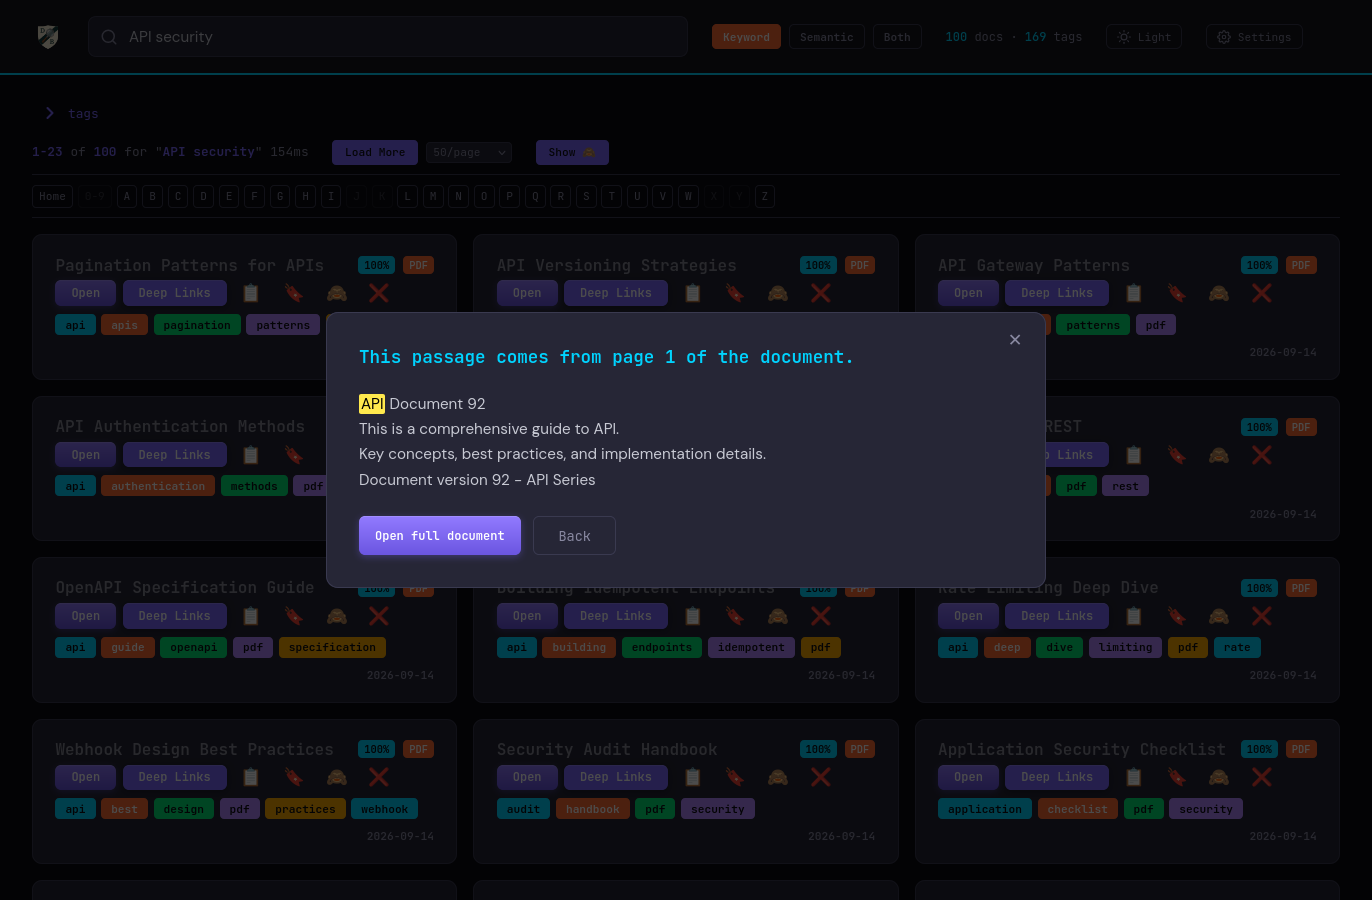This screenshot has height=900, width=1372.
Task: Load More results
Action: (x=375, y=152)
